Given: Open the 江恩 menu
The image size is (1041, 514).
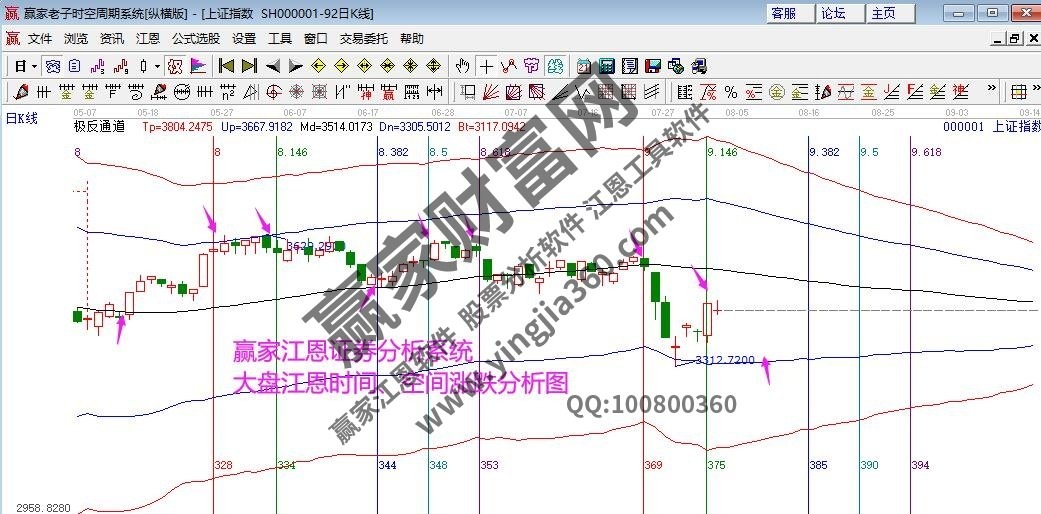Looking at the screenshot, I should point(148,39).
